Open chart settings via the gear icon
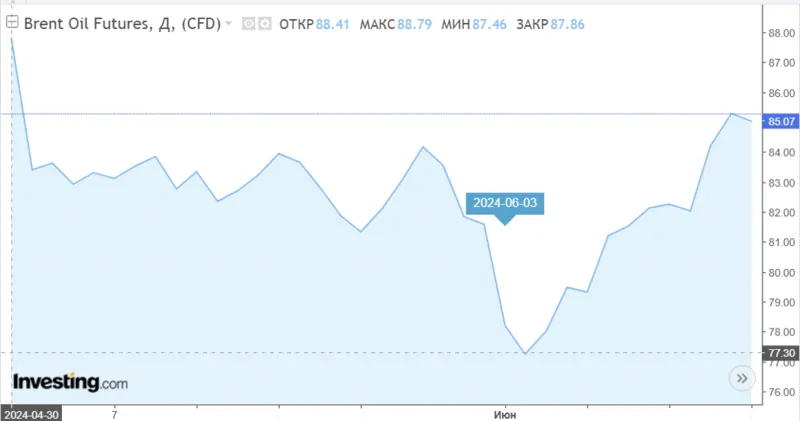 coord(263,22)
